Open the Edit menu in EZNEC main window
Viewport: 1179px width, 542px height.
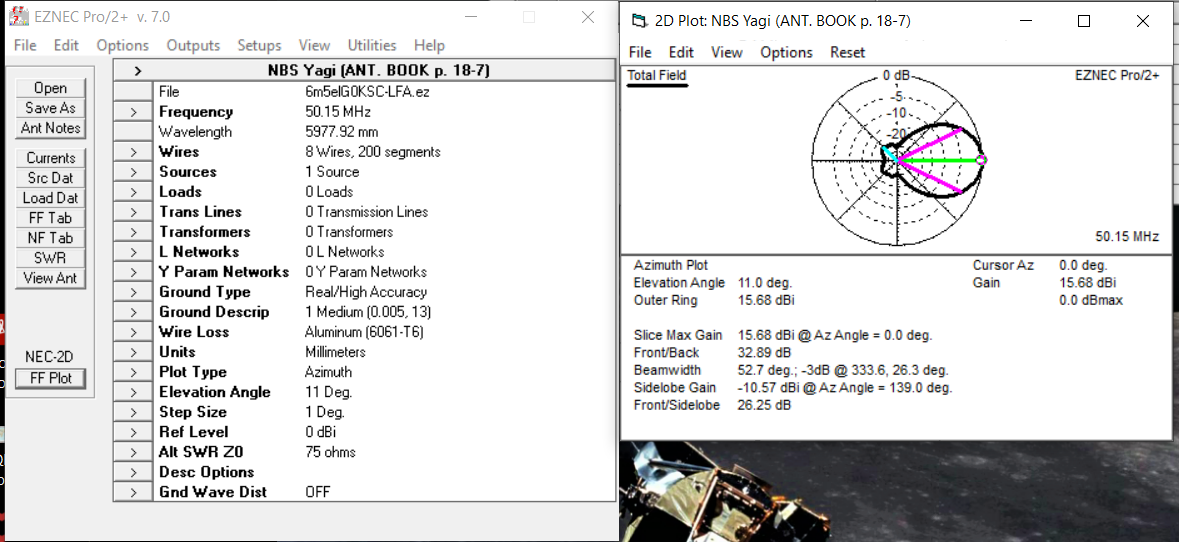coord(66,46)
